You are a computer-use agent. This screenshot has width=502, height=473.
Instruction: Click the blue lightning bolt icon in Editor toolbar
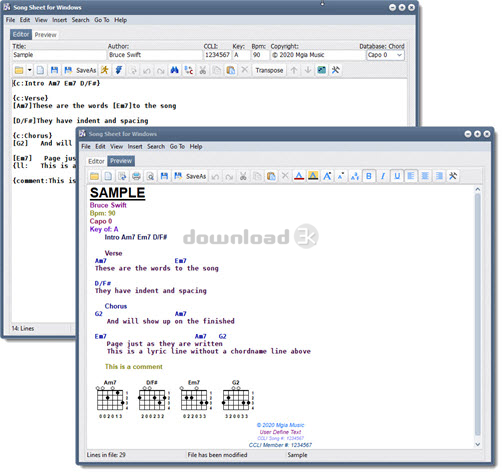point(119,70)
